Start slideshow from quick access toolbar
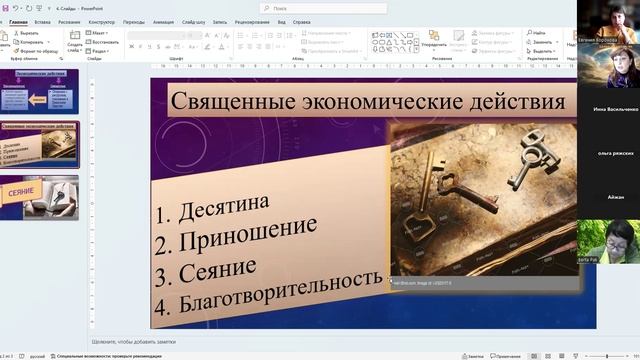The image size is (640, 360). click(39, 8)
